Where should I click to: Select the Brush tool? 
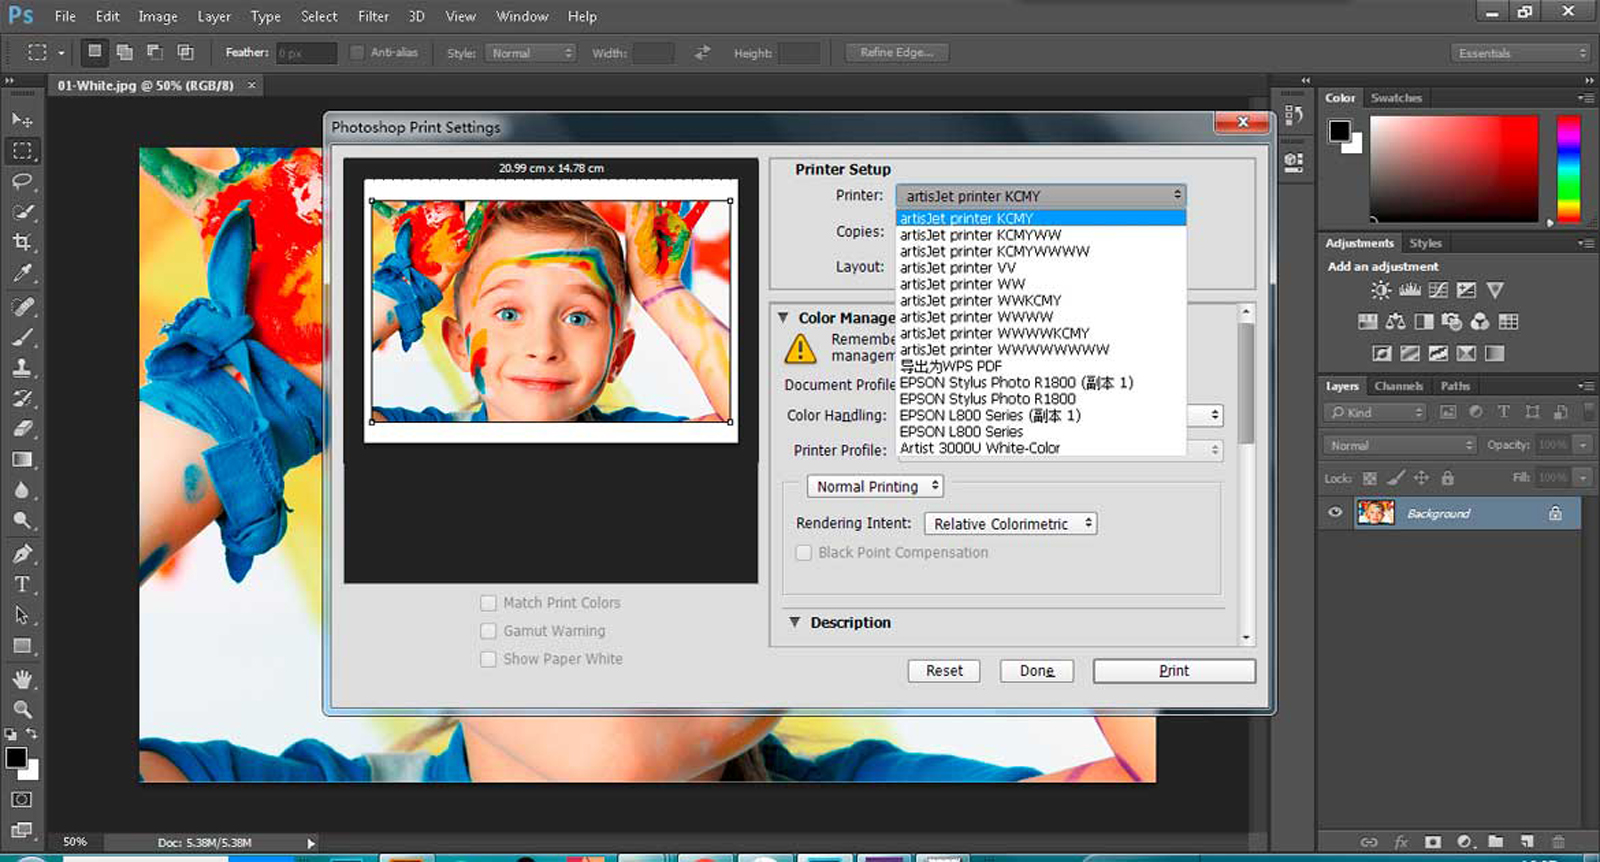coord(22,337)
